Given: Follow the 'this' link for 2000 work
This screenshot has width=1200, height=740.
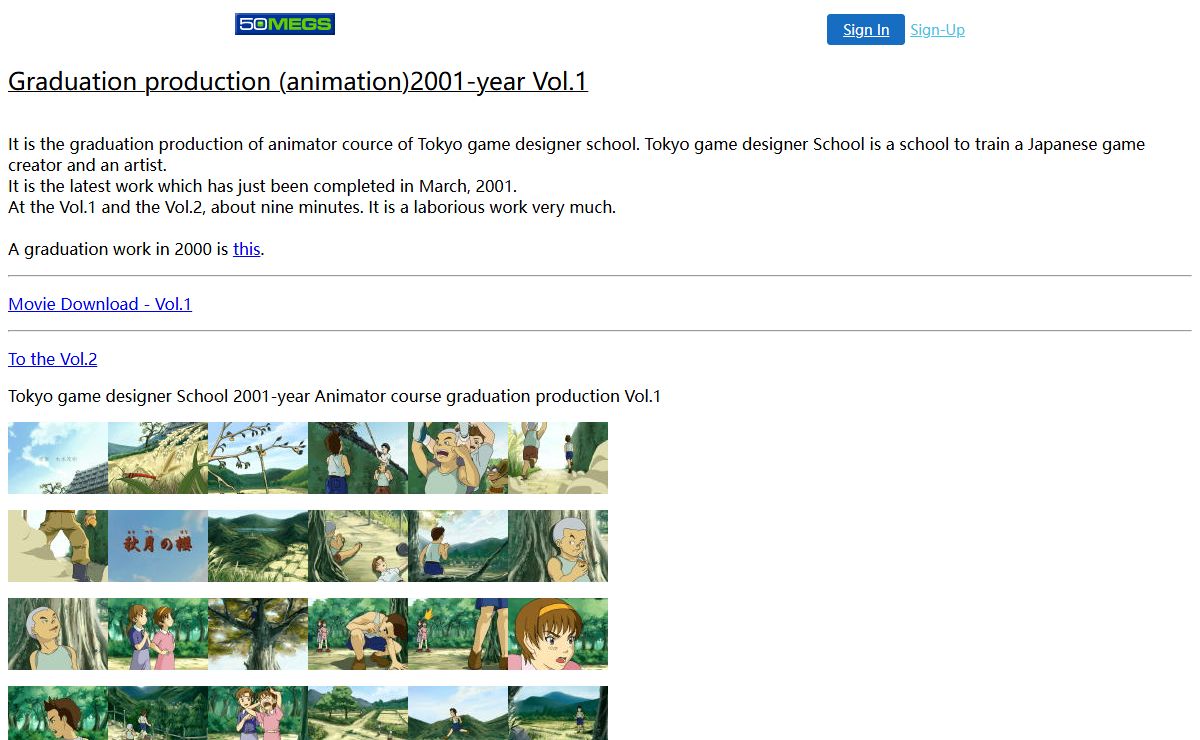Looking at the screenshot, I should [x=246, y=249].
